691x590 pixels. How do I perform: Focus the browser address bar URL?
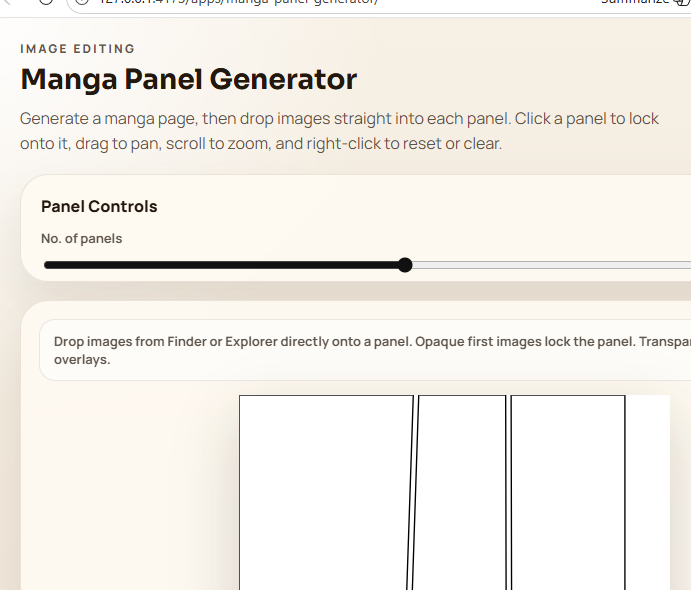(240, 2)
